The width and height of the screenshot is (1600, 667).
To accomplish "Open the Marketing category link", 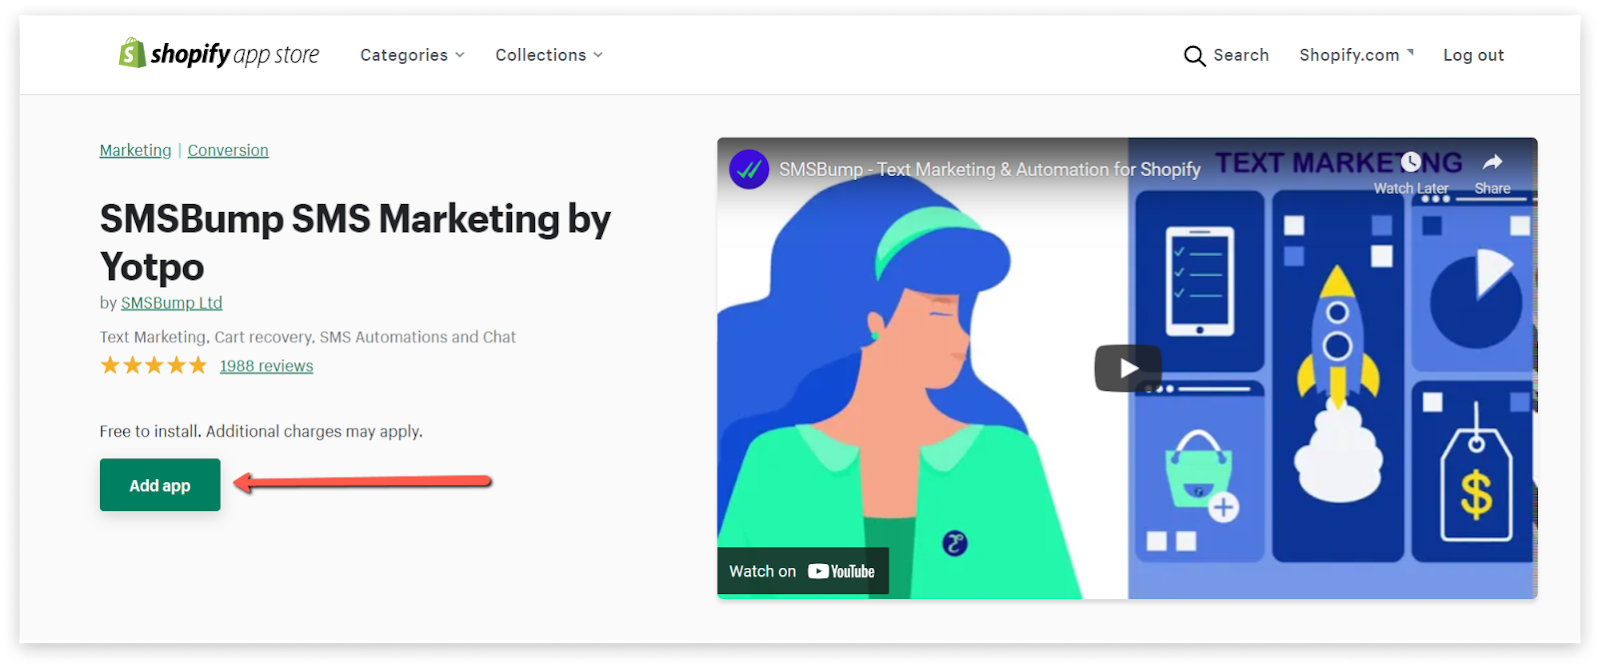I will coord(135,150).
